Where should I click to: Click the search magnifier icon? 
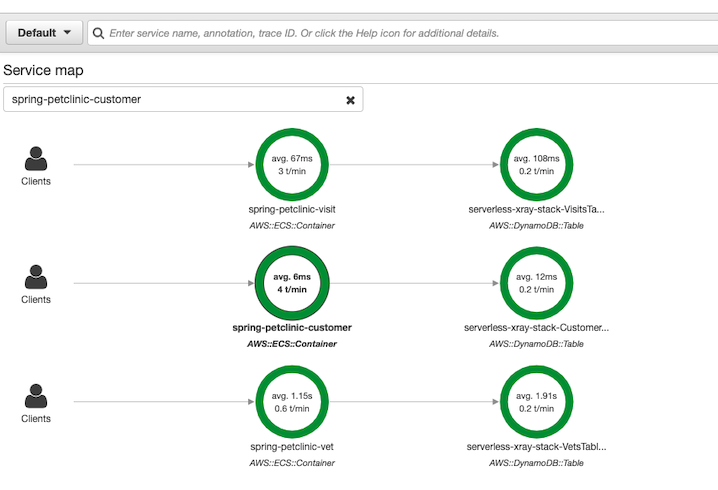click(98, 33)
